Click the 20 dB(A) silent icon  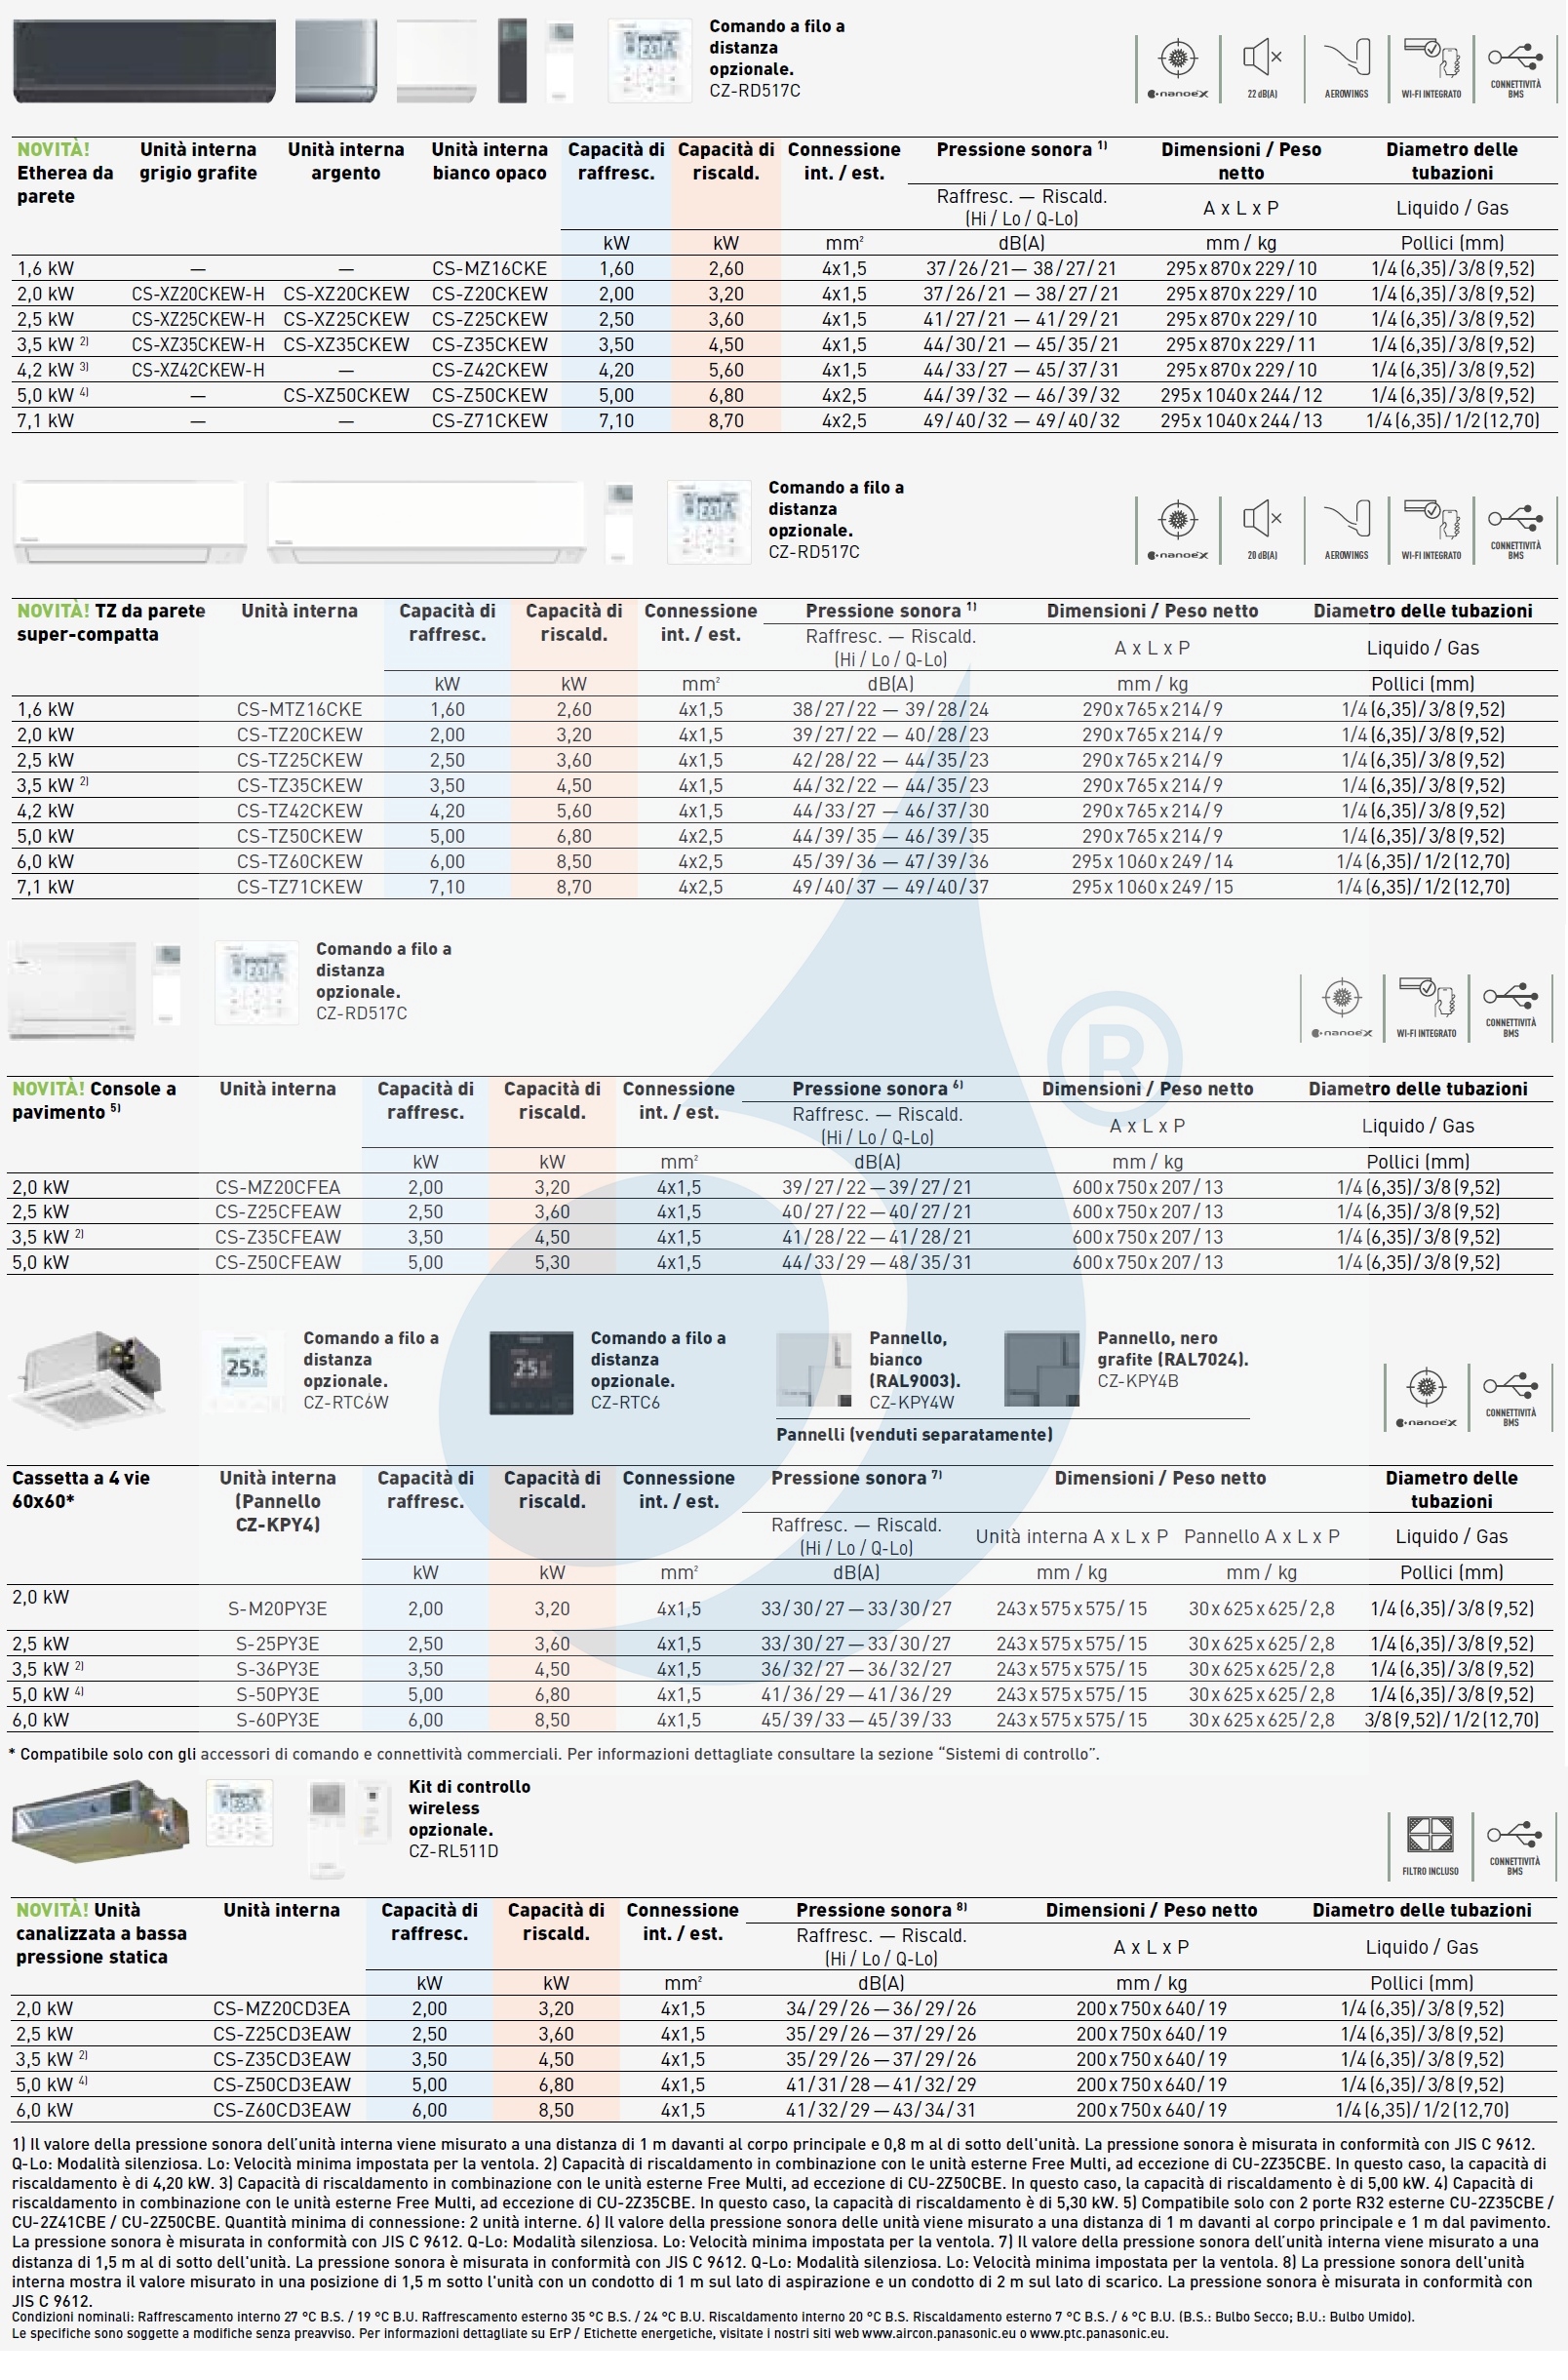(1262, 527)
